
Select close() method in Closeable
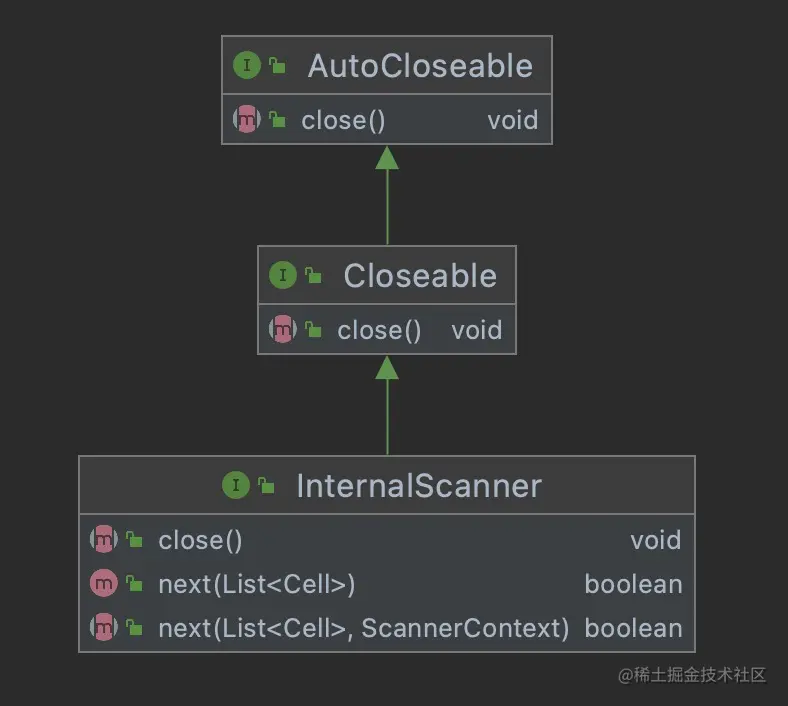[x=379, y=330]
